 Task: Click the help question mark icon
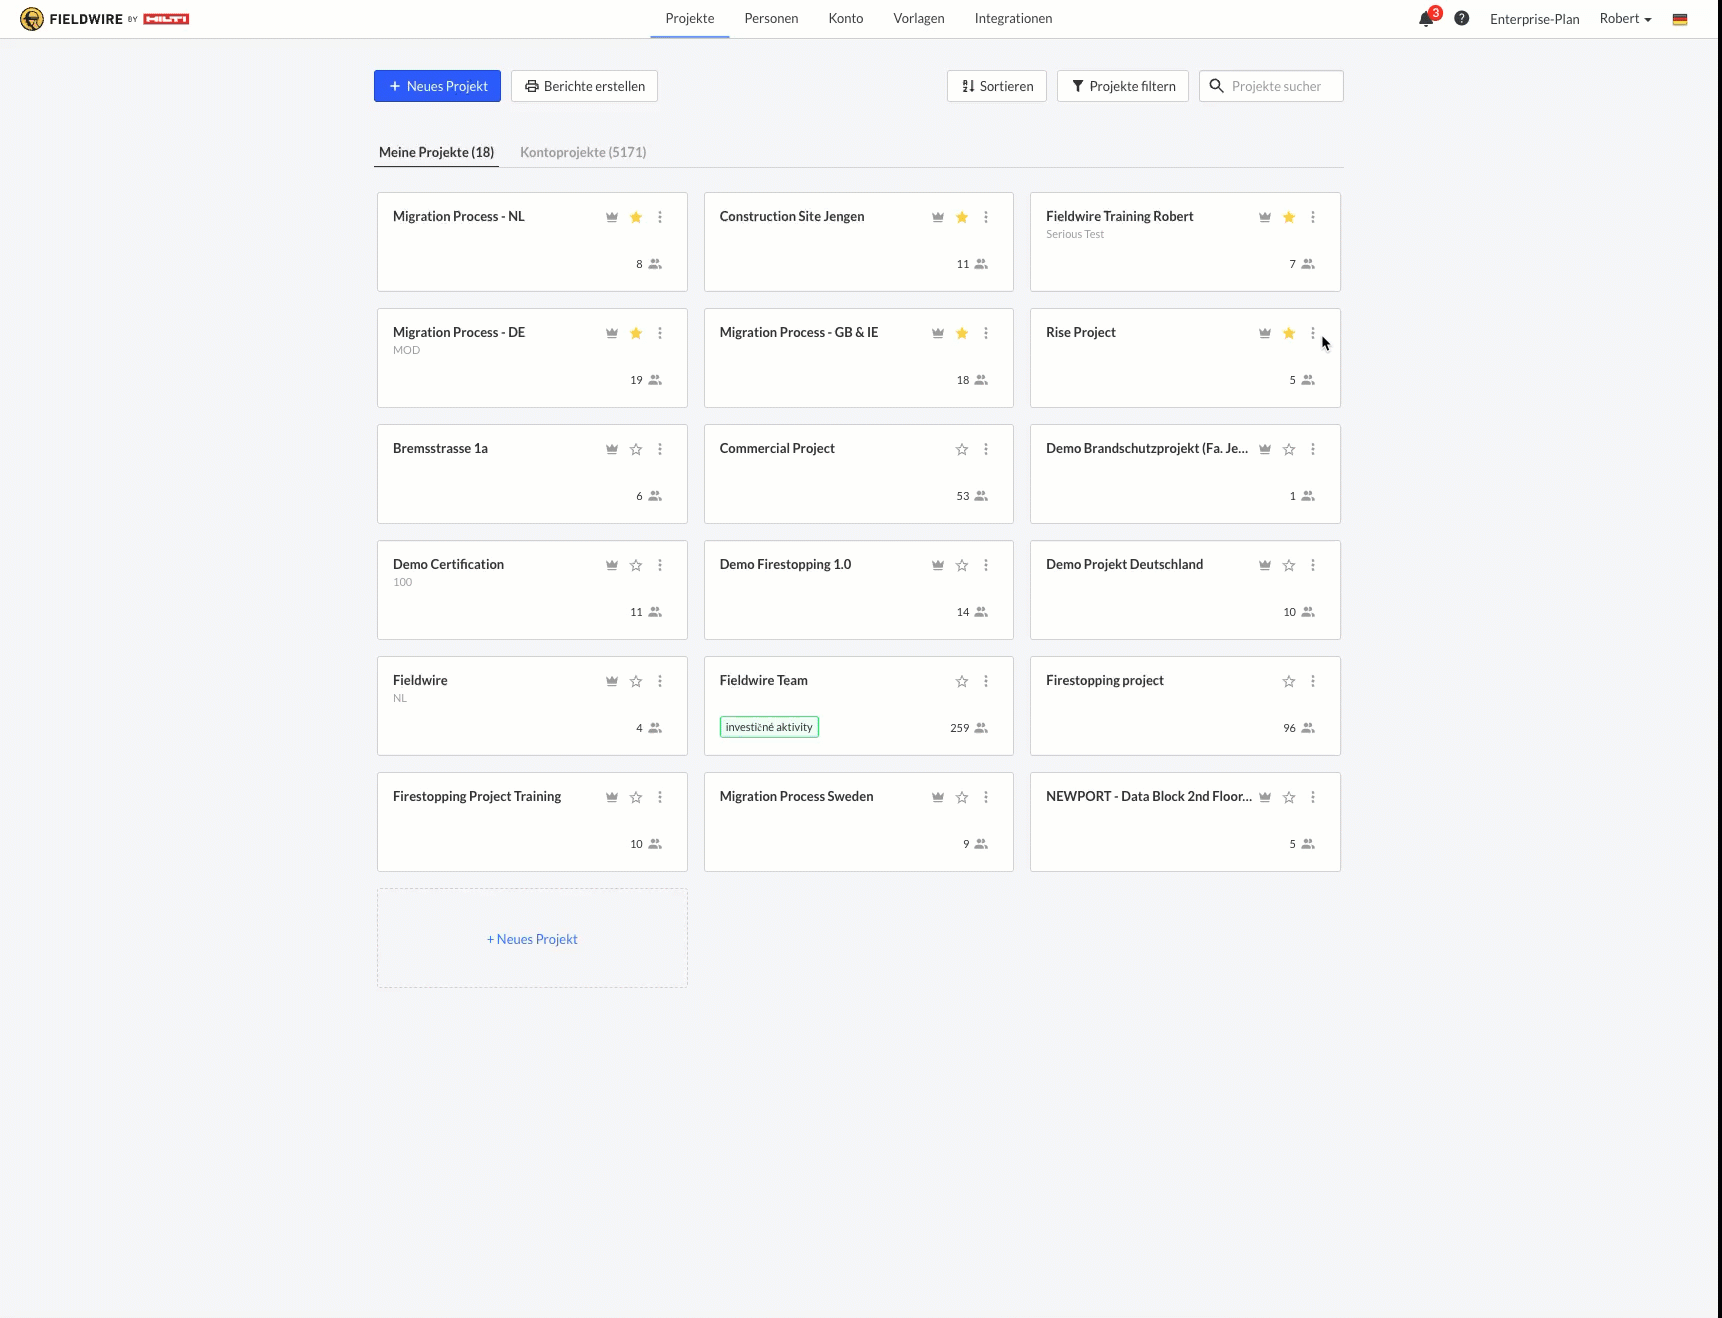1461,19
